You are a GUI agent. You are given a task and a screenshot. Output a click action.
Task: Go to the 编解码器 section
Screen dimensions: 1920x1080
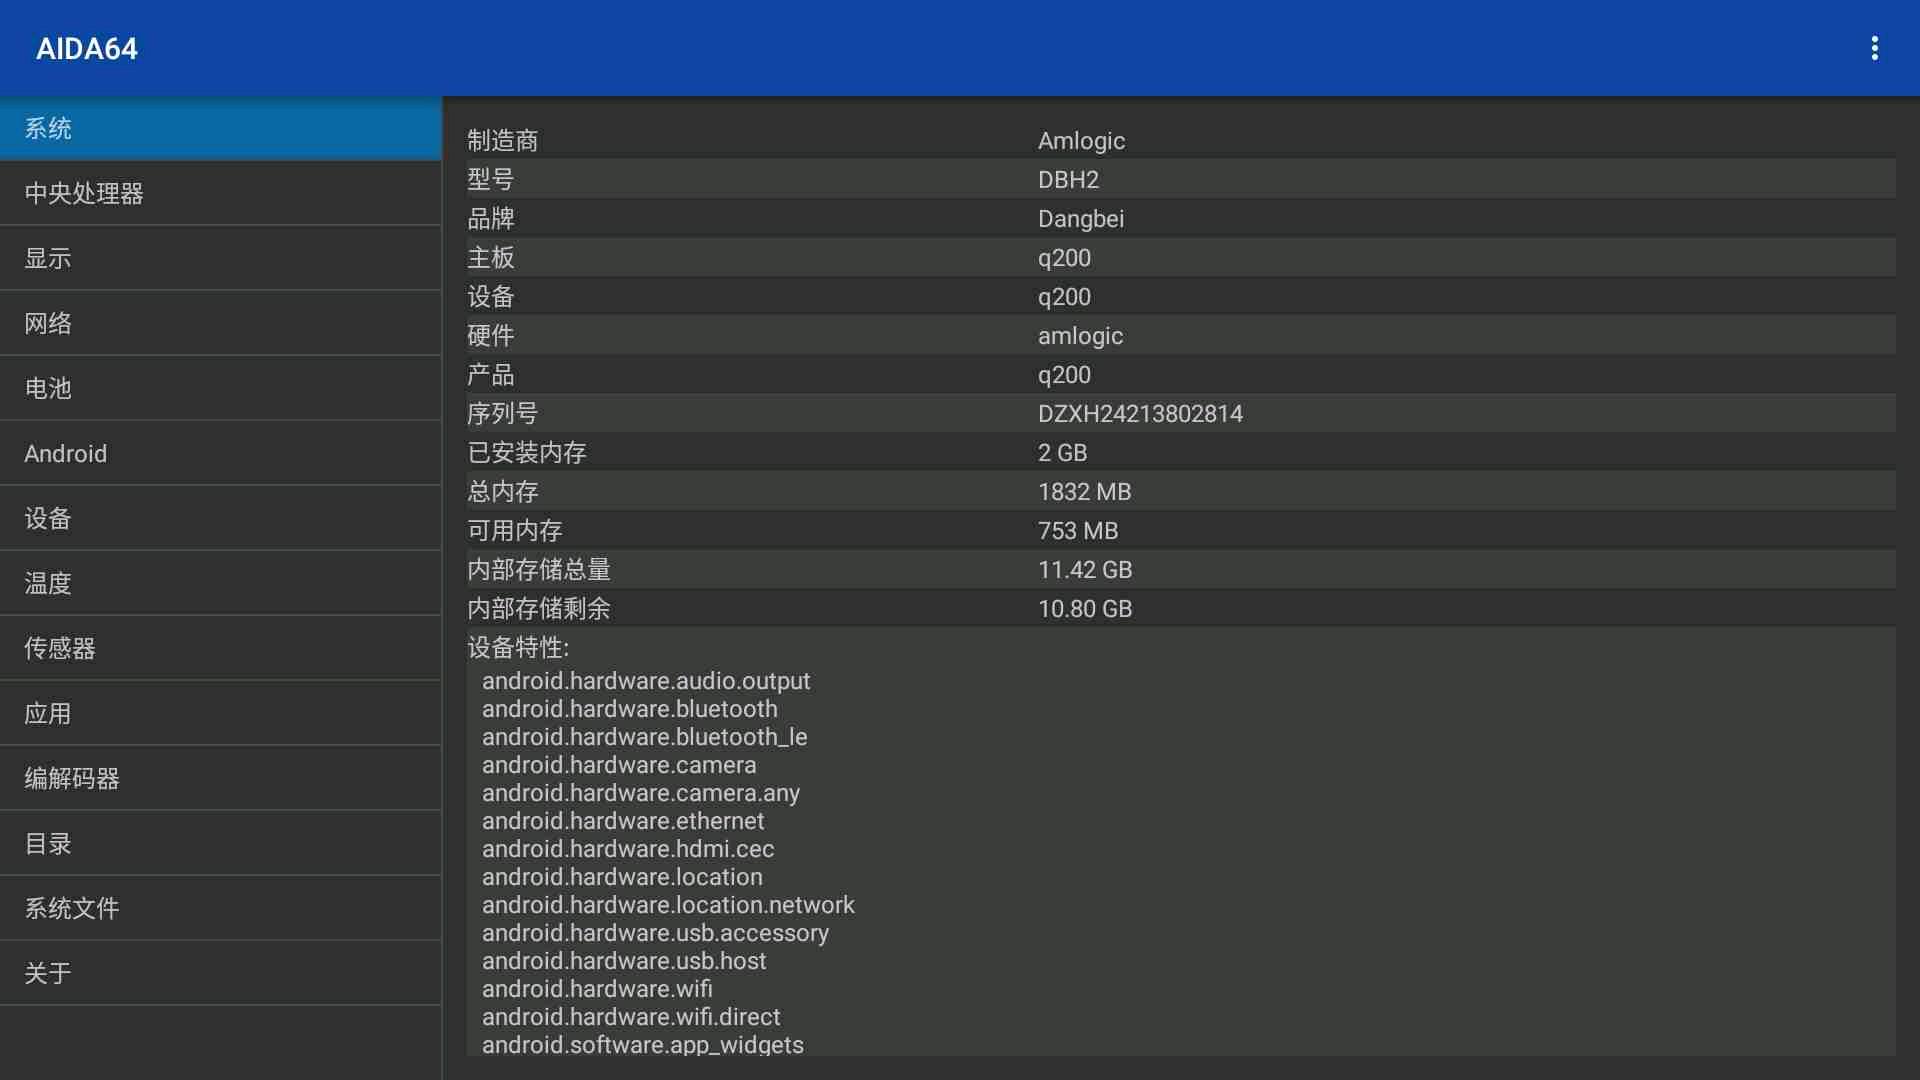point(220,778)
